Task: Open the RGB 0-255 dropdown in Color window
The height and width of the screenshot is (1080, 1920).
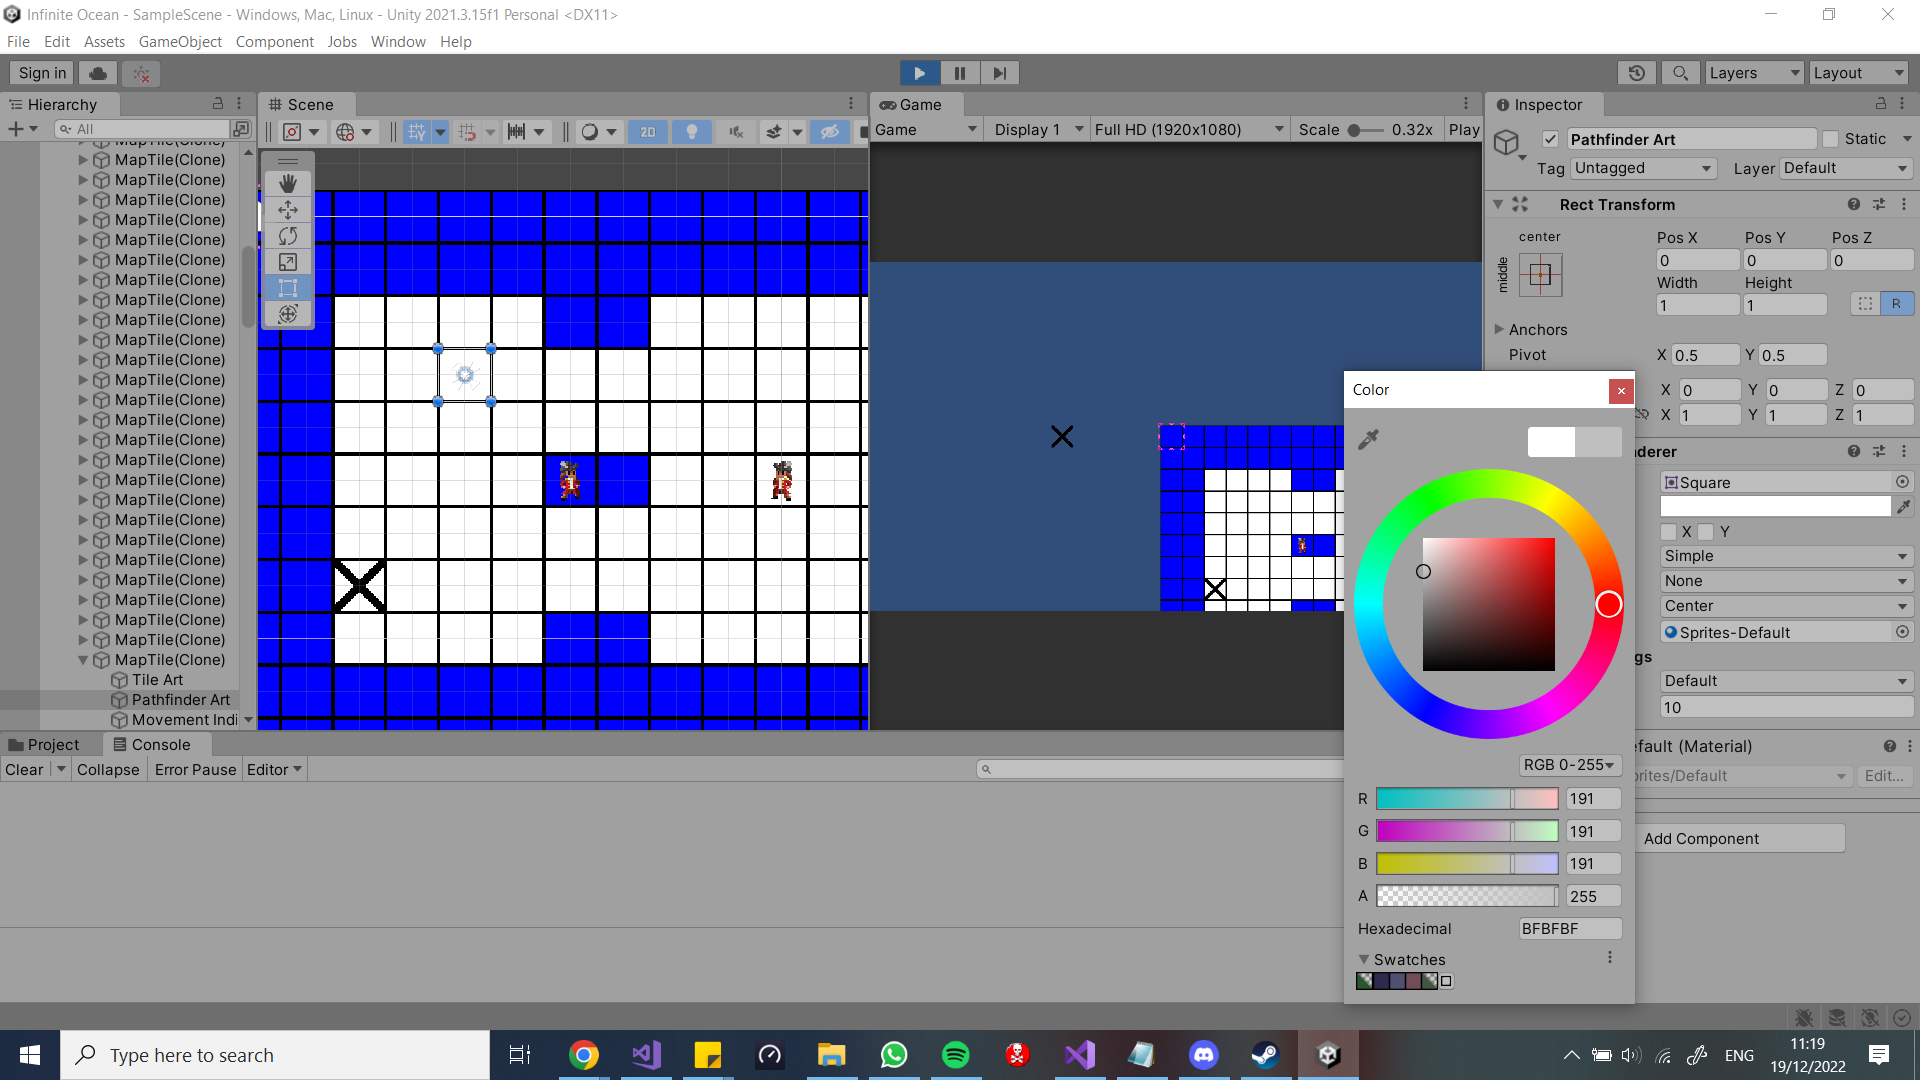Action: click(1569, 765)
